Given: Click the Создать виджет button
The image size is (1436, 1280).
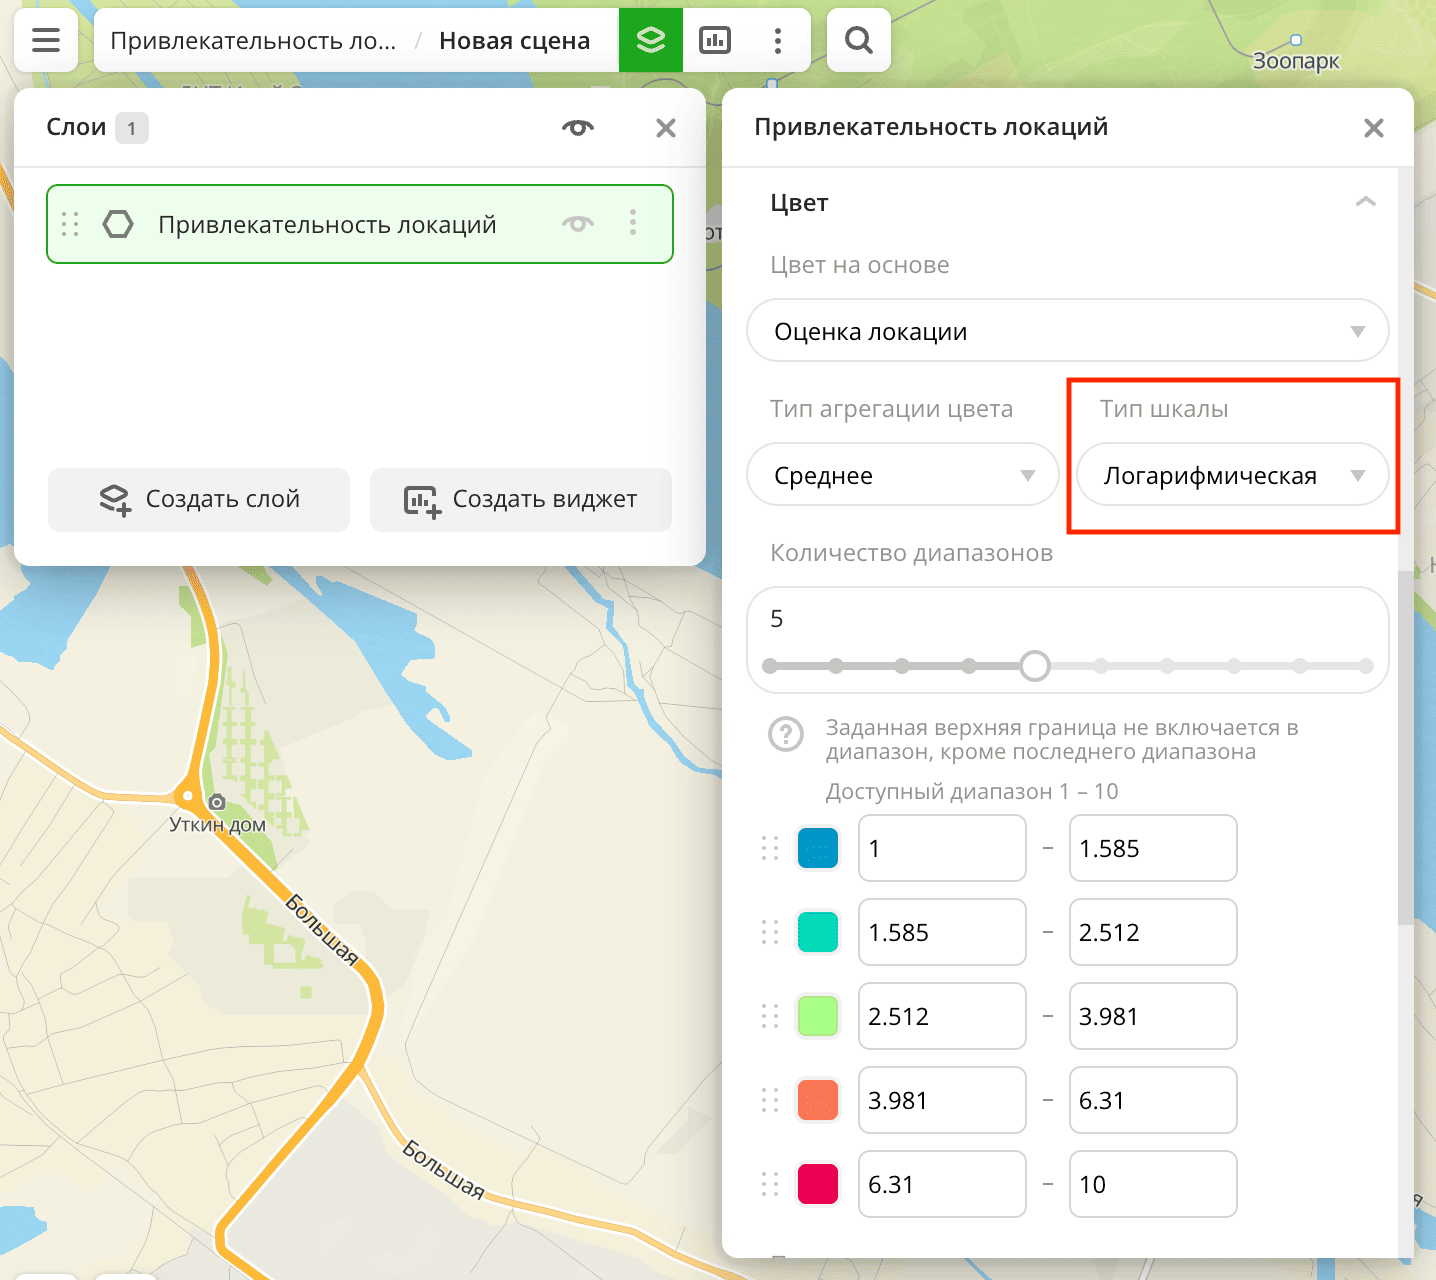Looking at the screenshot, I should point(521,499).
